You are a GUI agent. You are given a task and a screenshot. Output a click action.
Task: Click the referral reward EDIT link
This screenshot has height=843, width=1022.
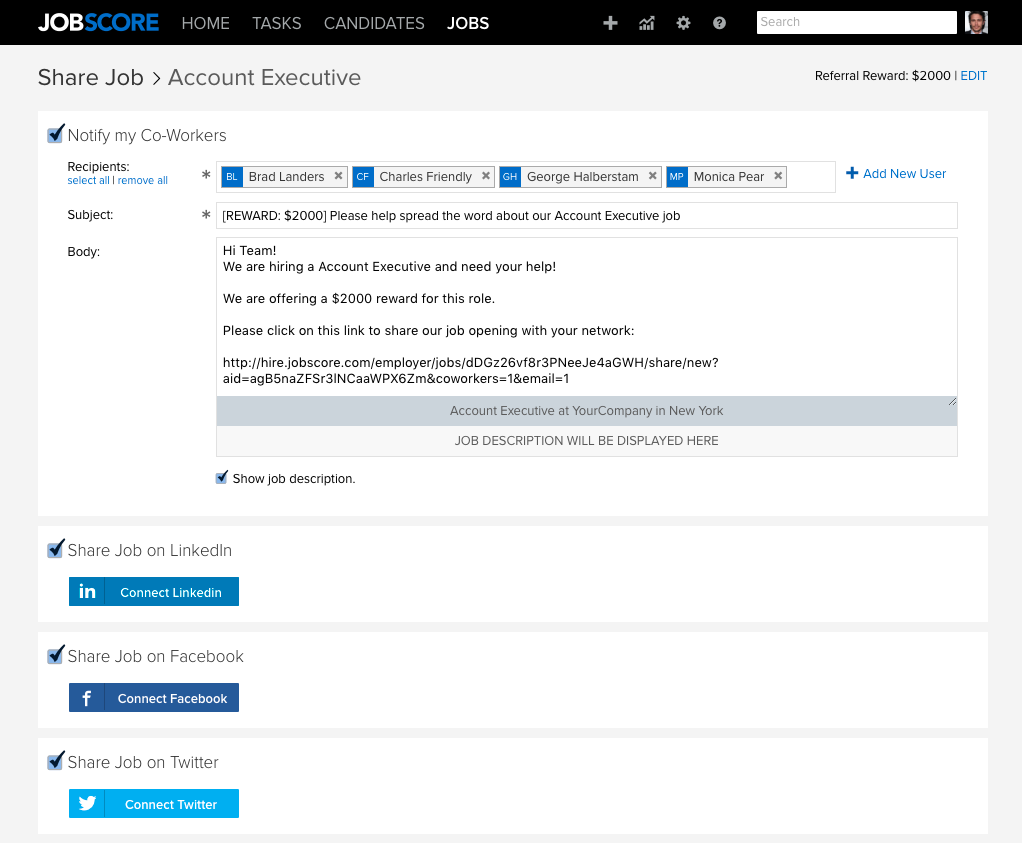973,76
